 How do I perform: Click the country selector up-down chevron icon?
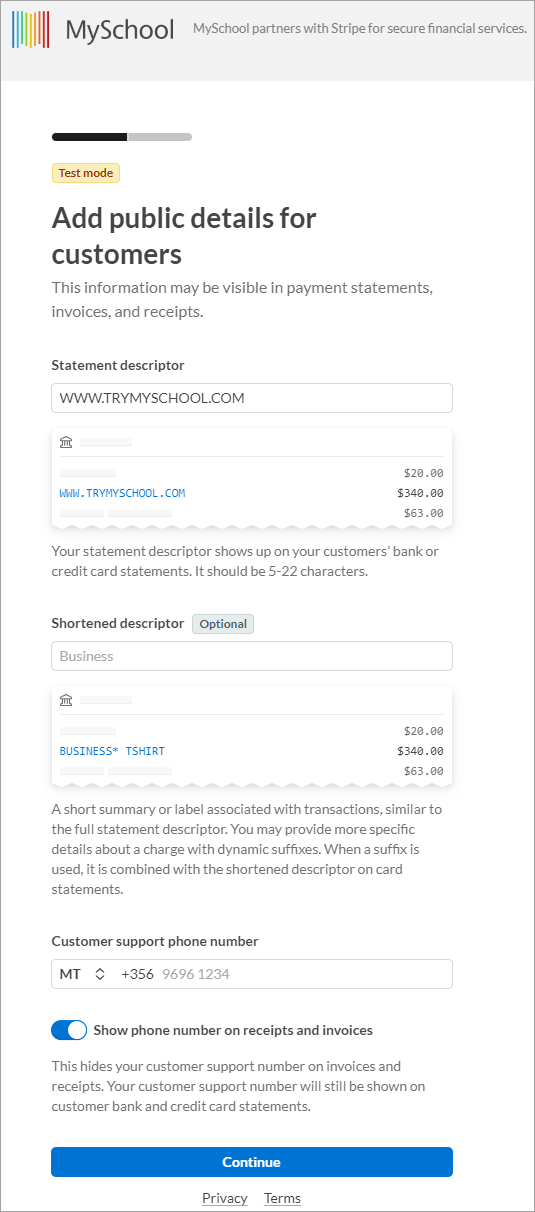click(99, 974)
